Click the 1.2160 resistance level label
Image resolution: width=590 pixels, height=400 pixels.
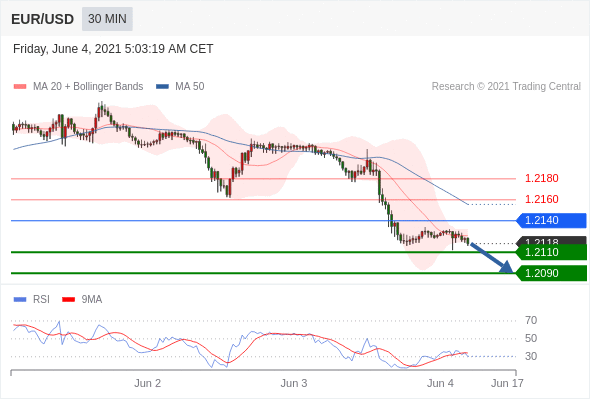coord(541,199)
